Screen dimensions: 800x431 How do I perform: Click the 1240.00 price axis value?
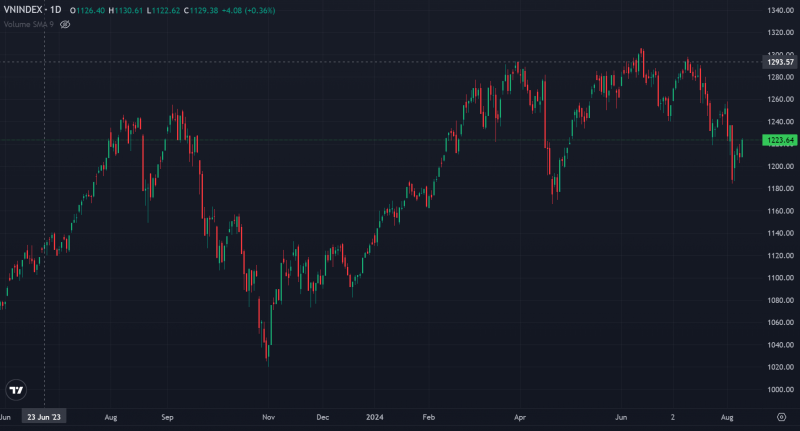coord(781,122)
